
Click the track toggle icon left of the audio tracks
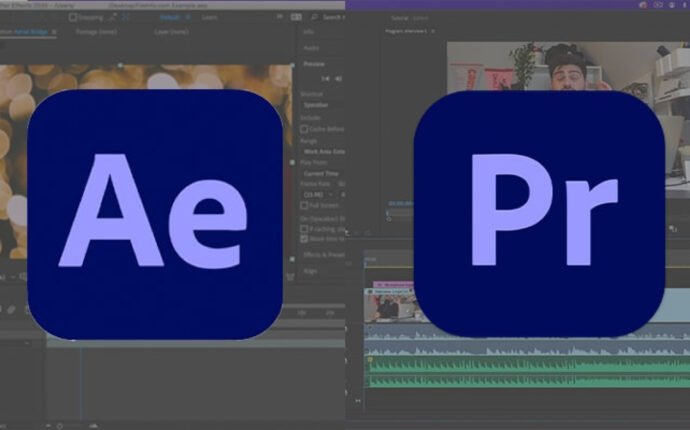(x=347, y=329)
